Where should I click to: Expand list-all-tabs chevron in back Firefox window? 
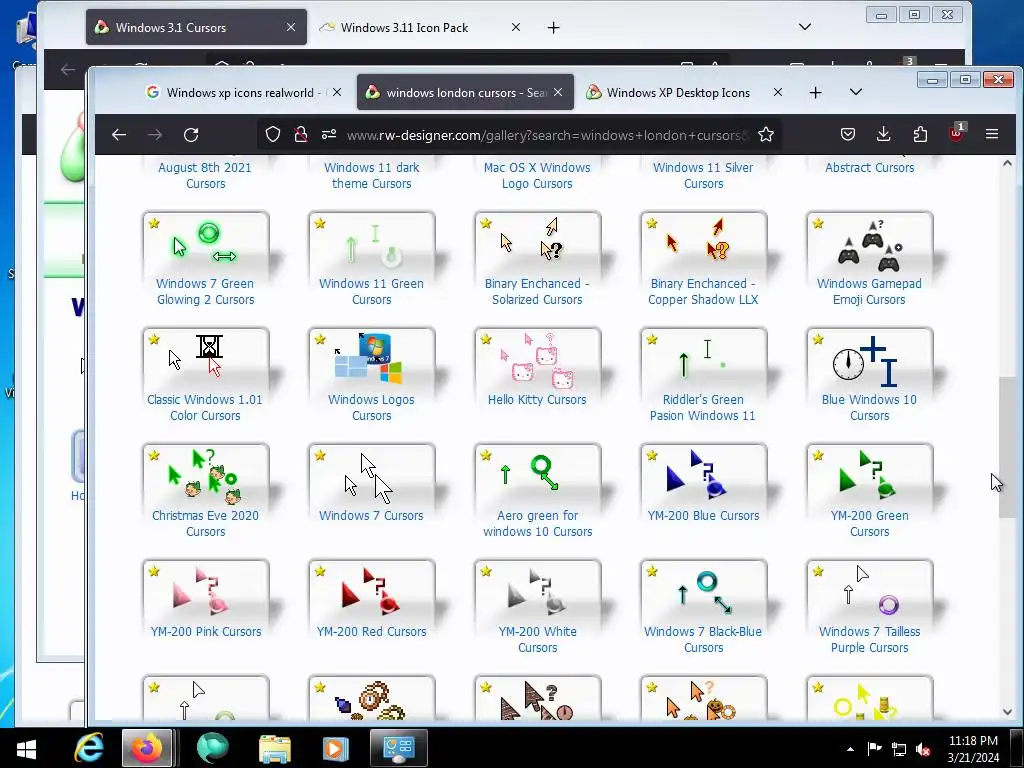point(805,27)
